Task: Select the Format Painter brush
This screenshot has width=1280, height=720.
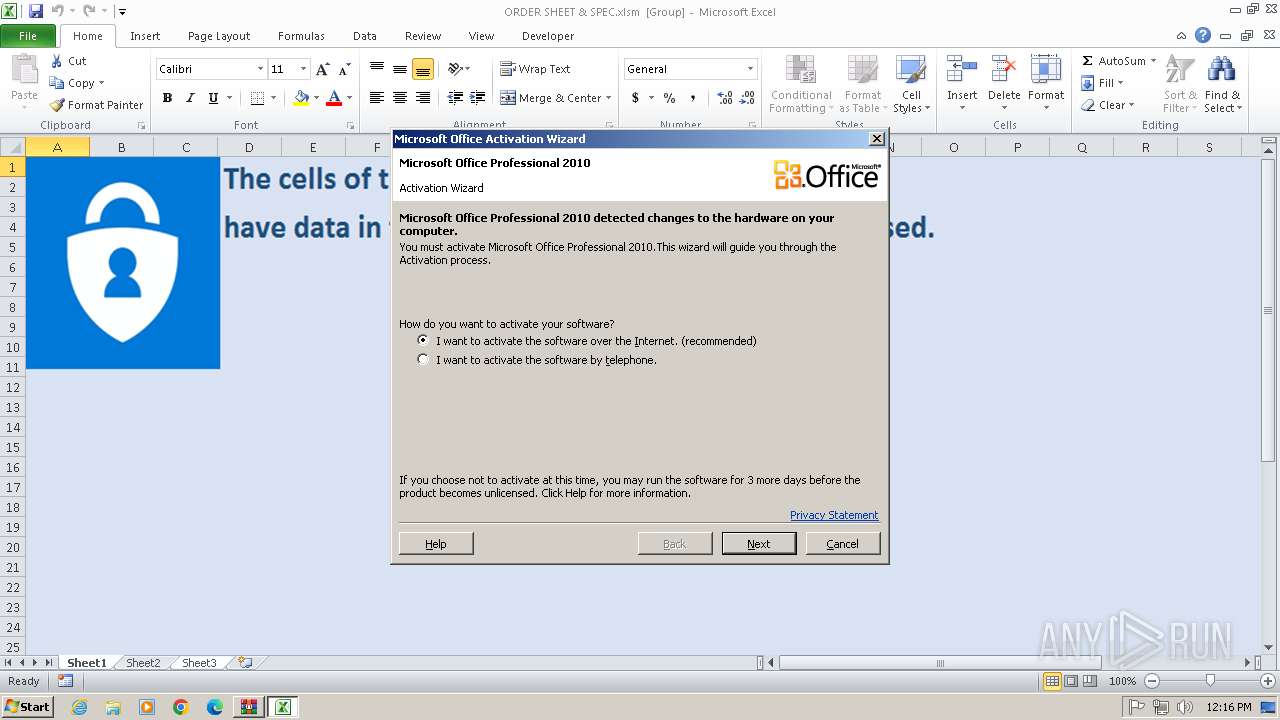Action: point(57,105)
